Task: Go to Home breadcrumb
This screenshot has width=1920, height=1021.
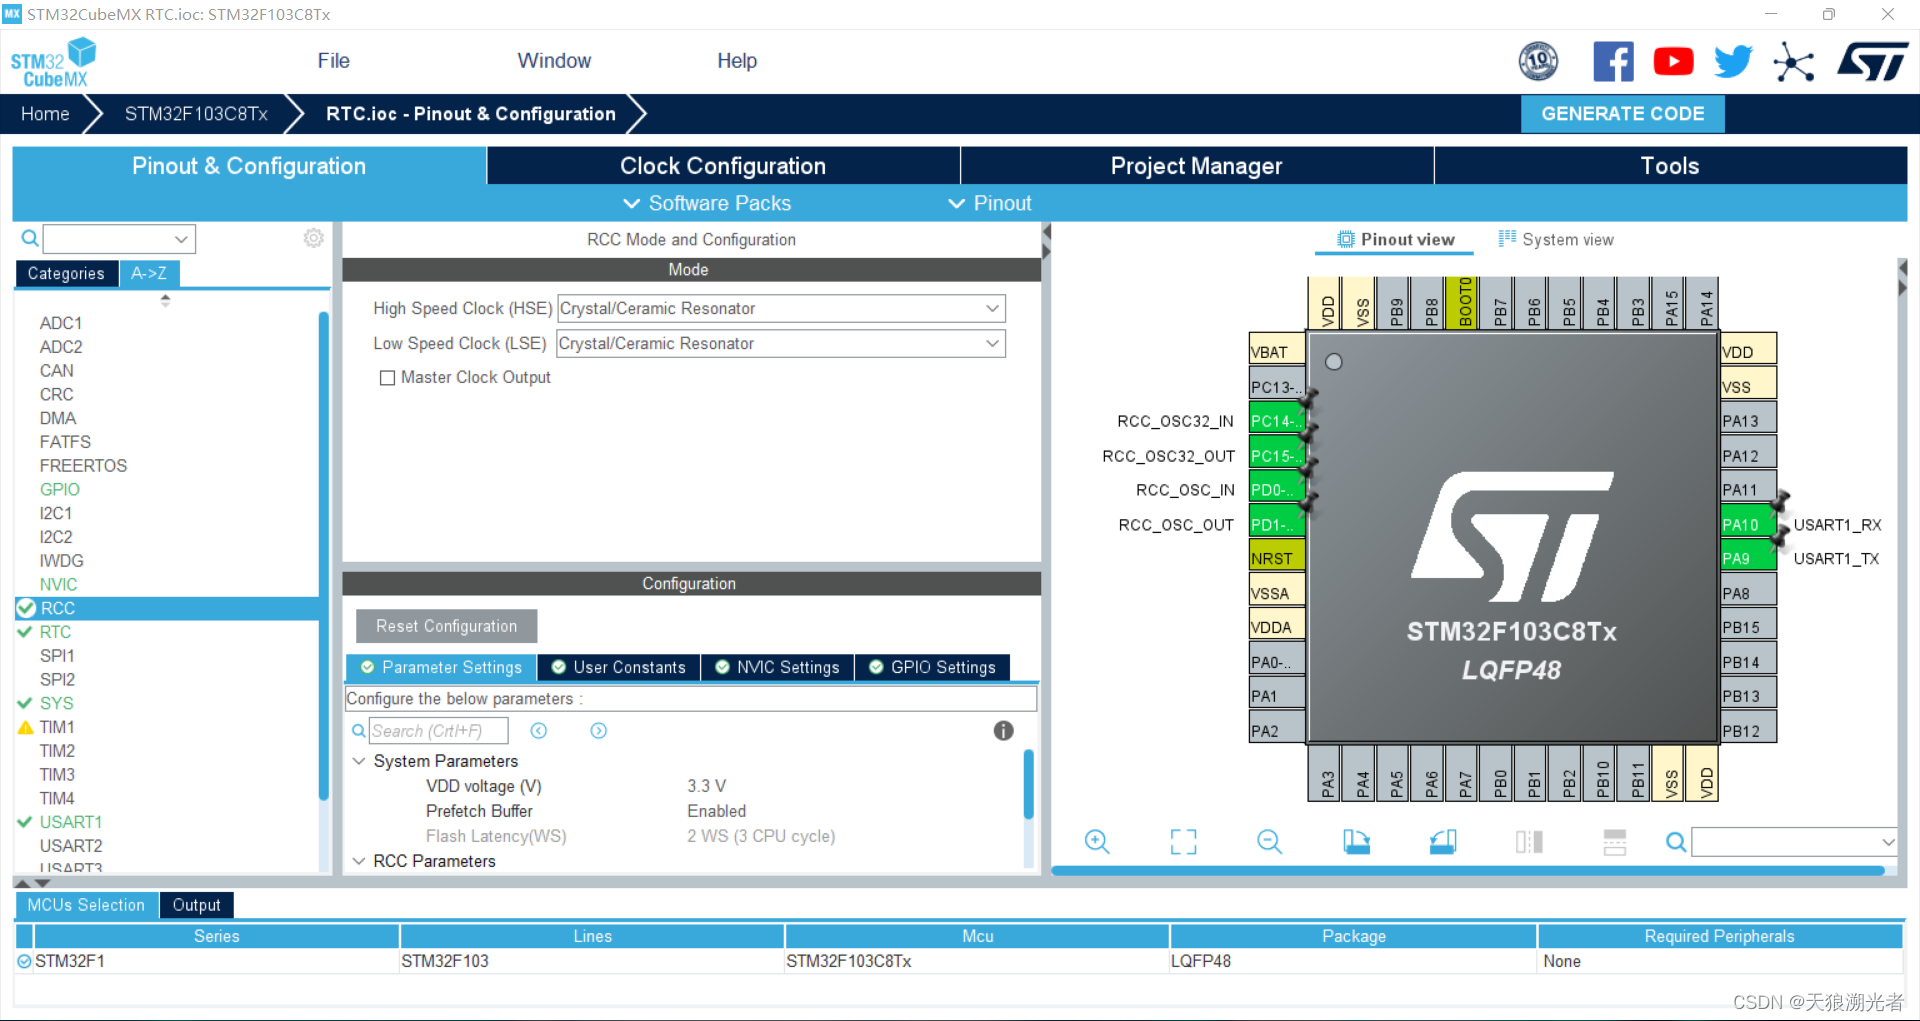Action: (45, 114)
